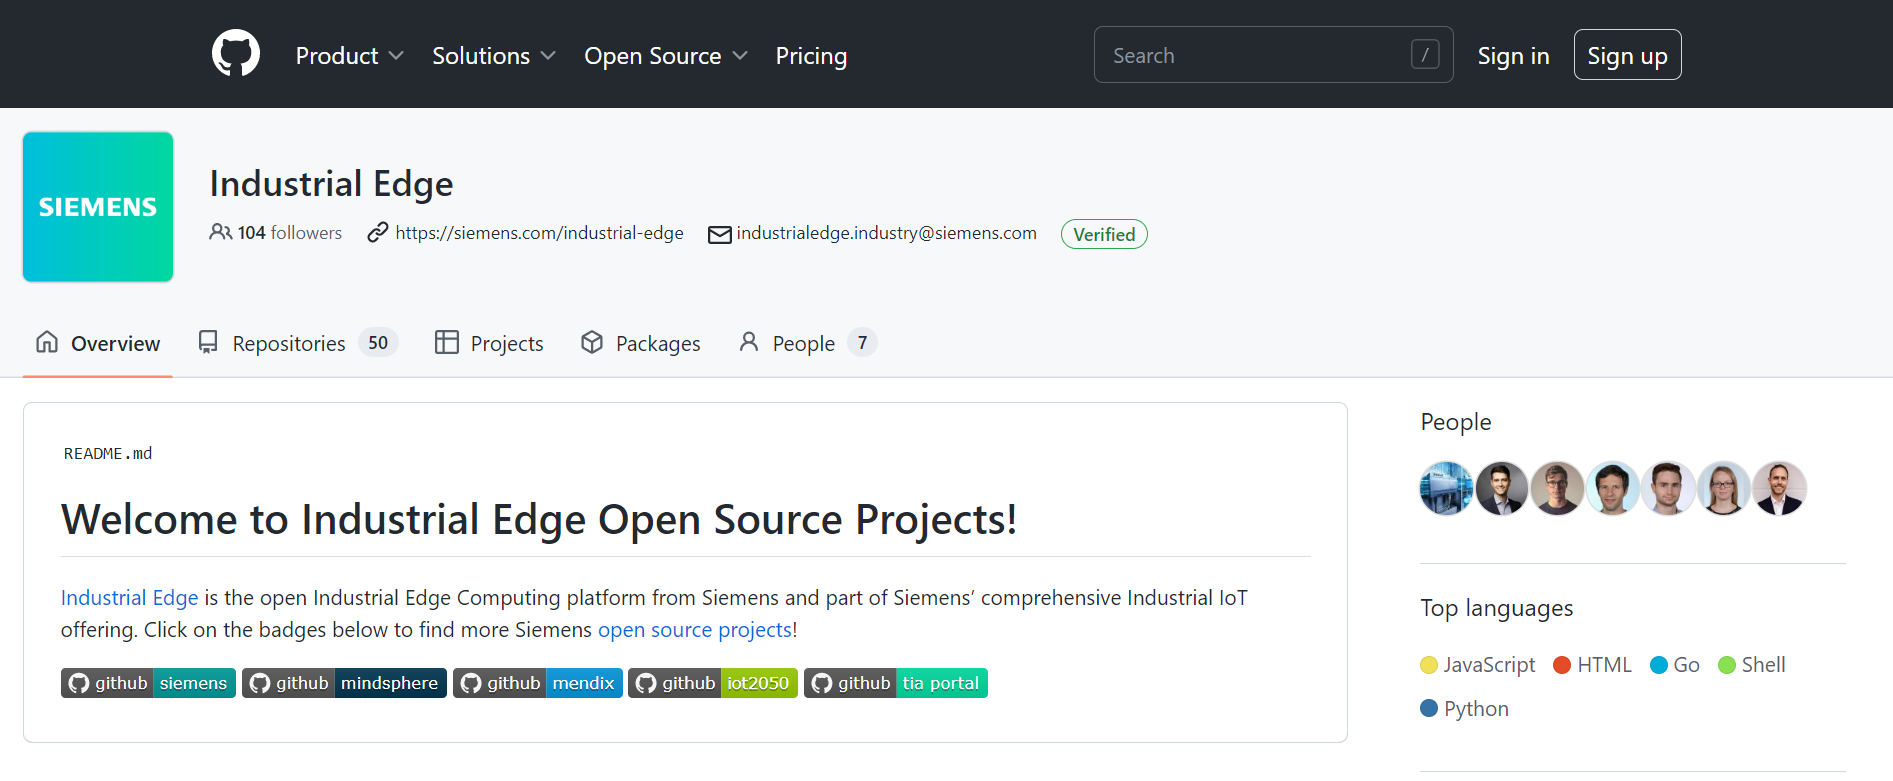The image size is (1893, 781).
Task: Open the github siemens badge
Action: (148, 683)
